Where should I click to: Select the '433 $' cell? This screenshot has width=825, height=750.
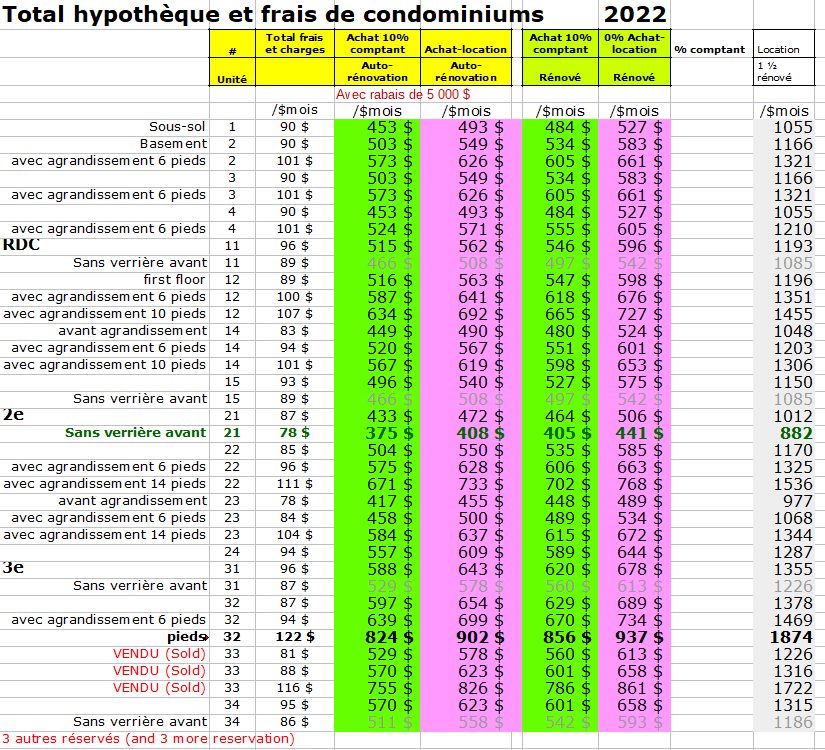click(x=389, y=416)
